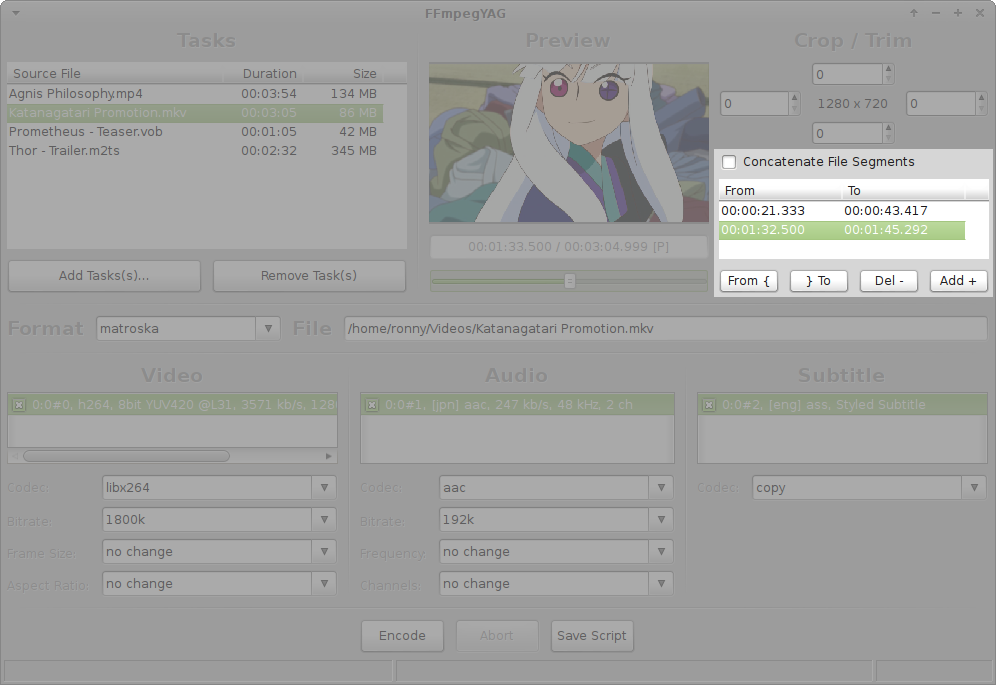Click segment end time 00:00:43.417

point(885,211)
